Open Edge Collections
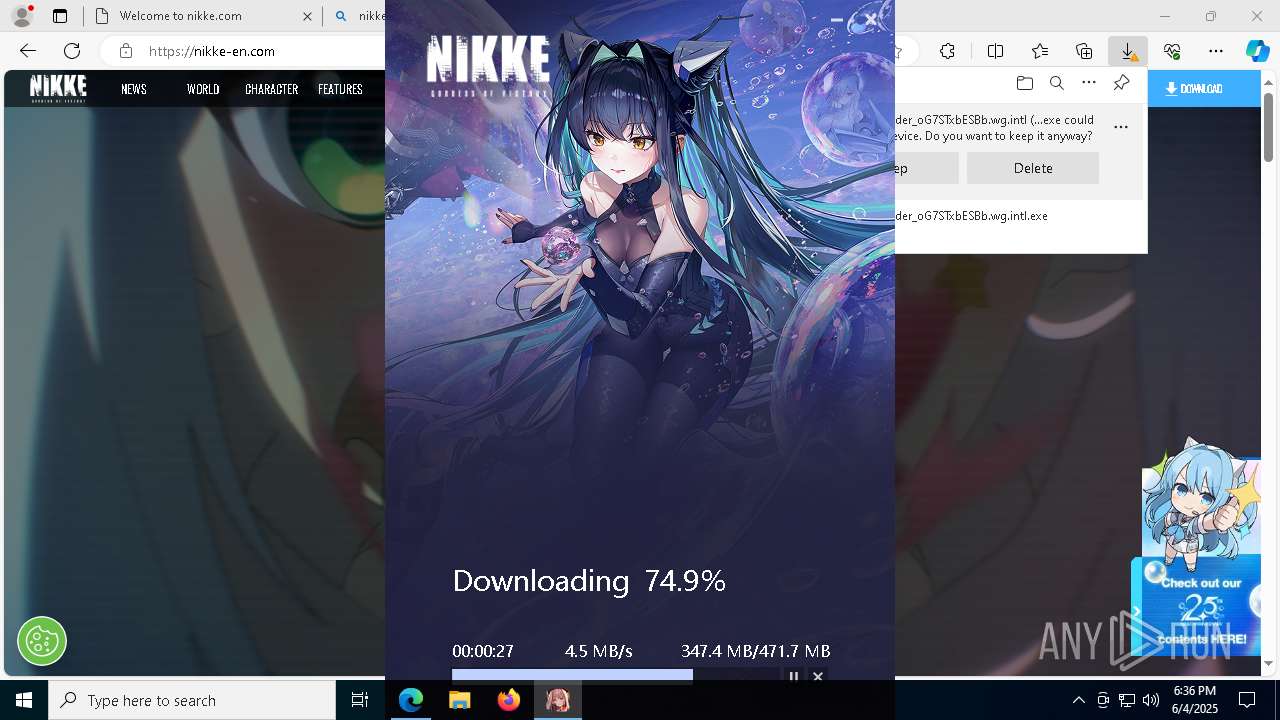1280x720 pixels. tap(1084, 51)
